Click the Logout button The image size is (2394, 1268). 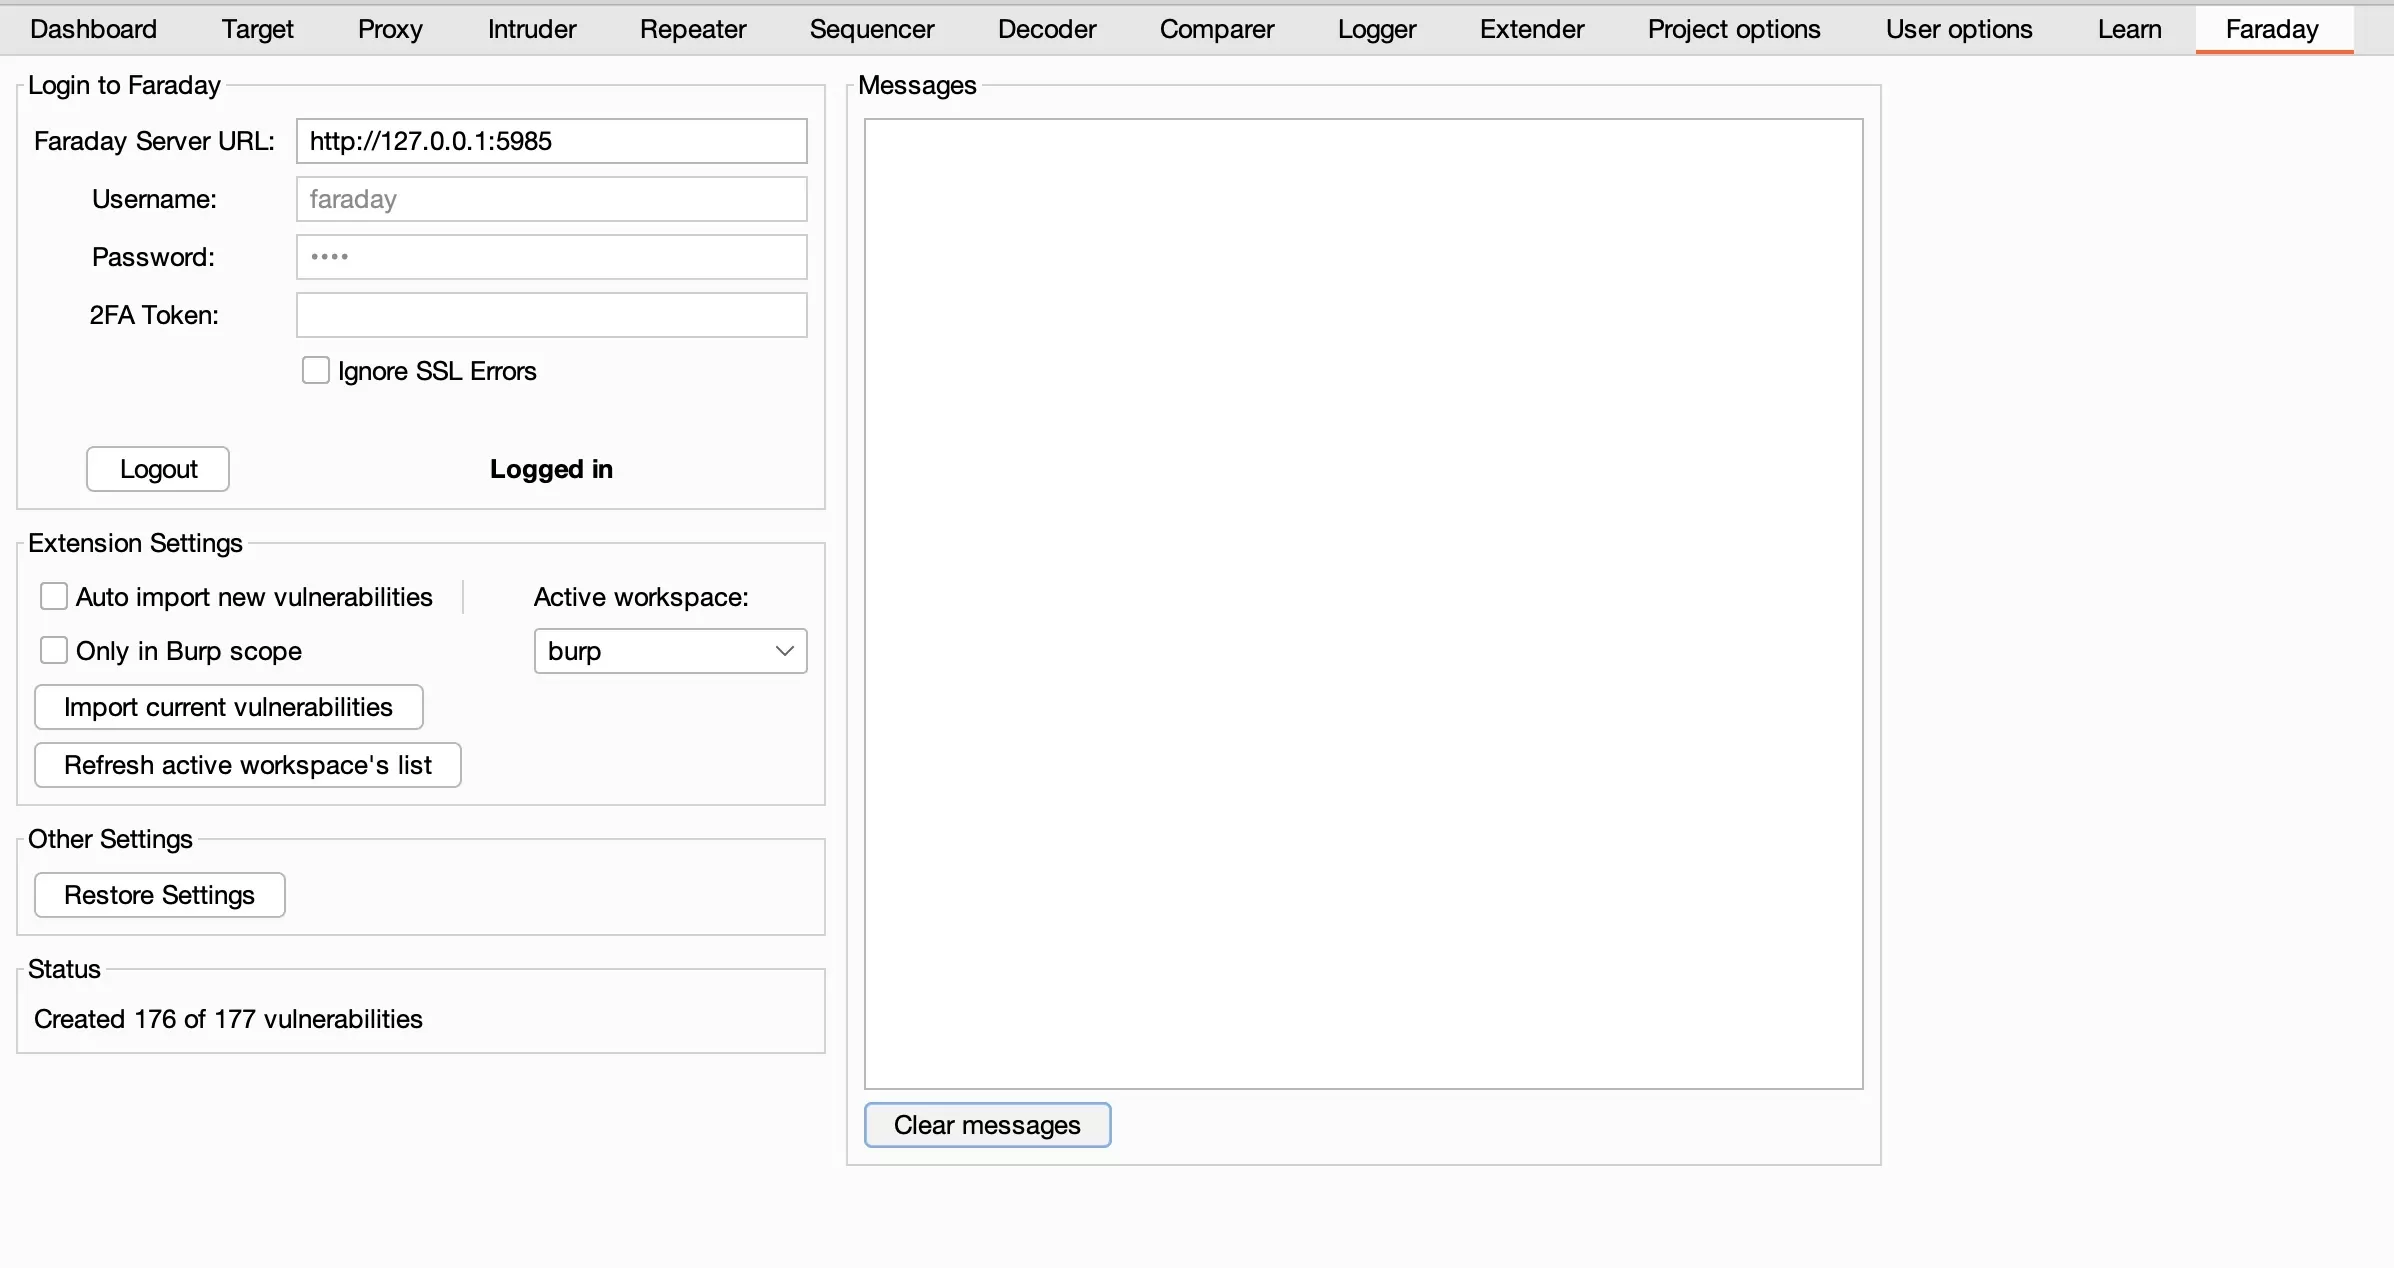157,468
